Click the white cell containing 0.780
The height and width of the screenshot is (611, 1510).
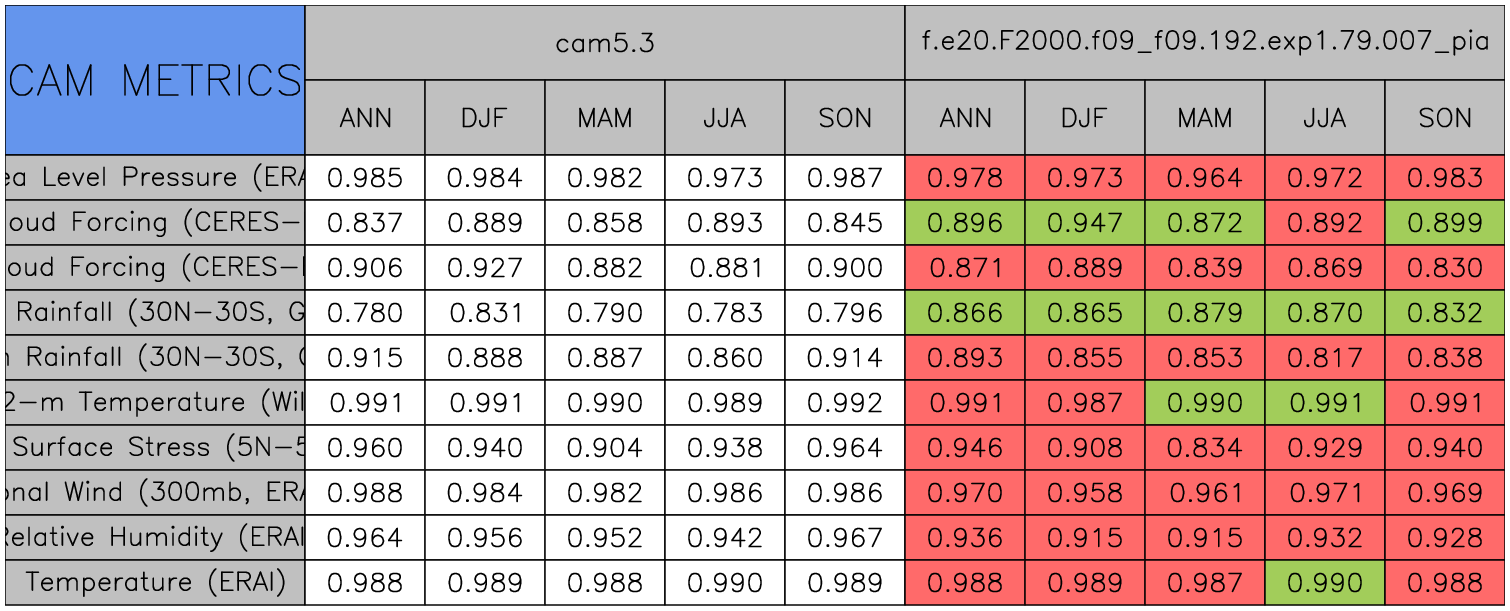pyautogui.click(x=365, y=313)
